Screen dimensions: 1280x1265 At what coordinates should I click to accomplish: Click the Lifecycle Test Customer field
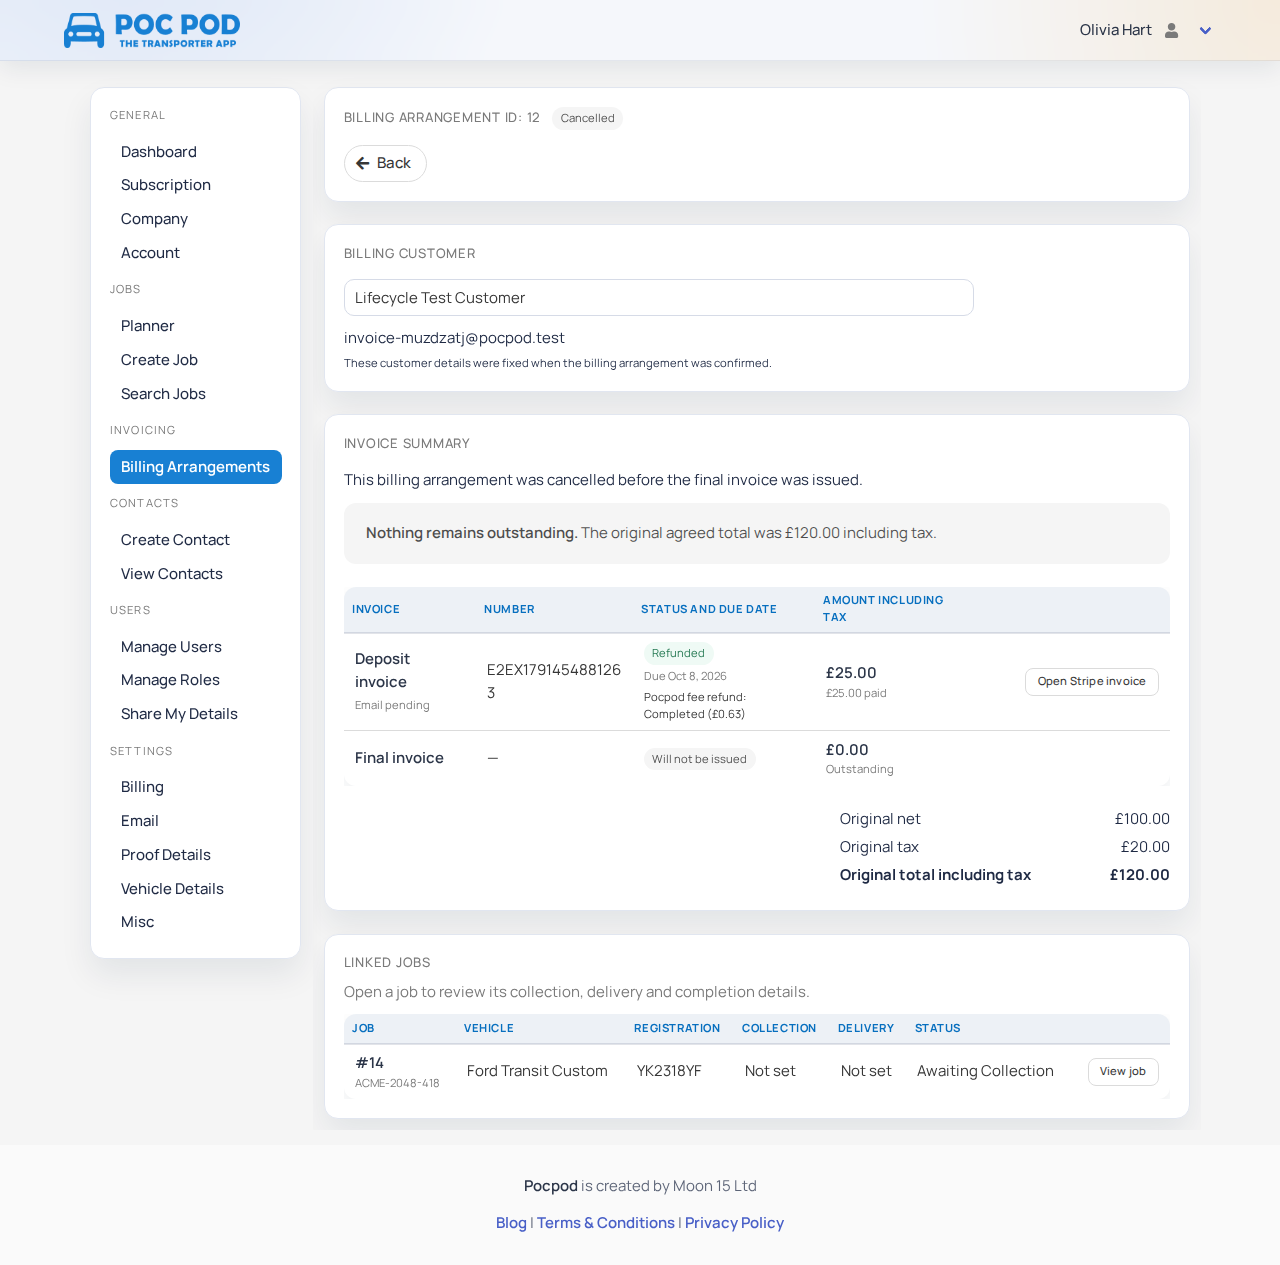(x=659, y=298)
